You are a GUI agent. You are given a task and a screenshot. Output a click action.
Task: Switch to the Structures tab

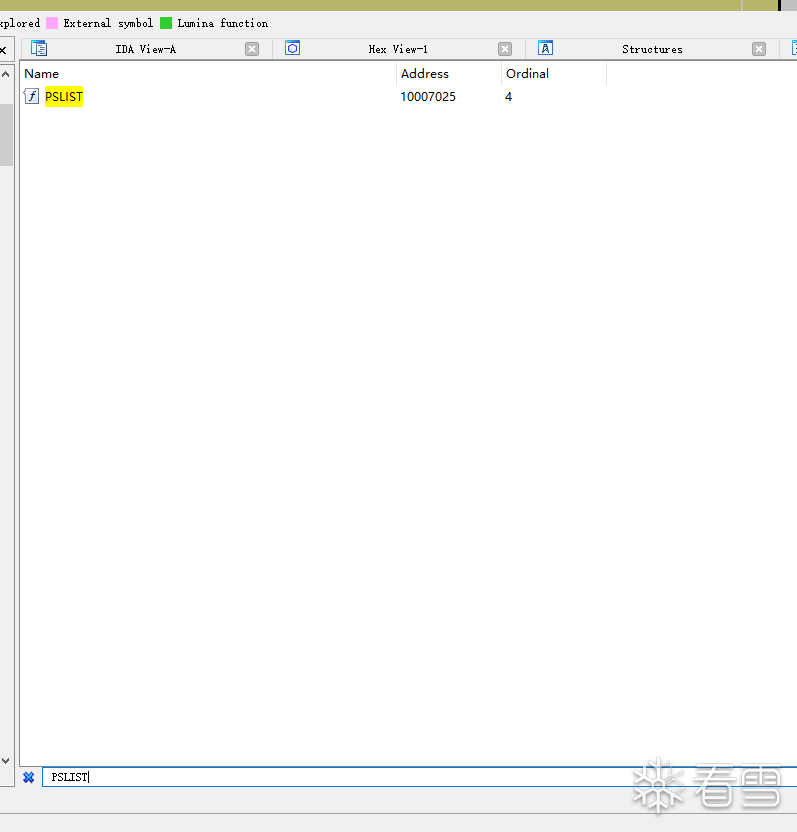click(x=652, y=49)
